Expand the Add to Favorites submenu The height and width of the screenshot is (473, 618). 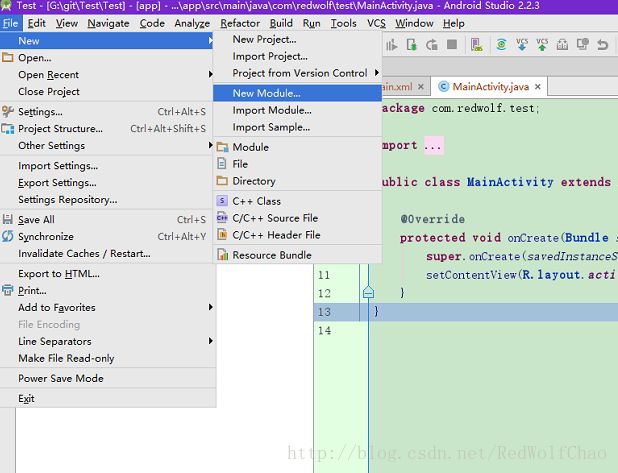tap(210, 307)
